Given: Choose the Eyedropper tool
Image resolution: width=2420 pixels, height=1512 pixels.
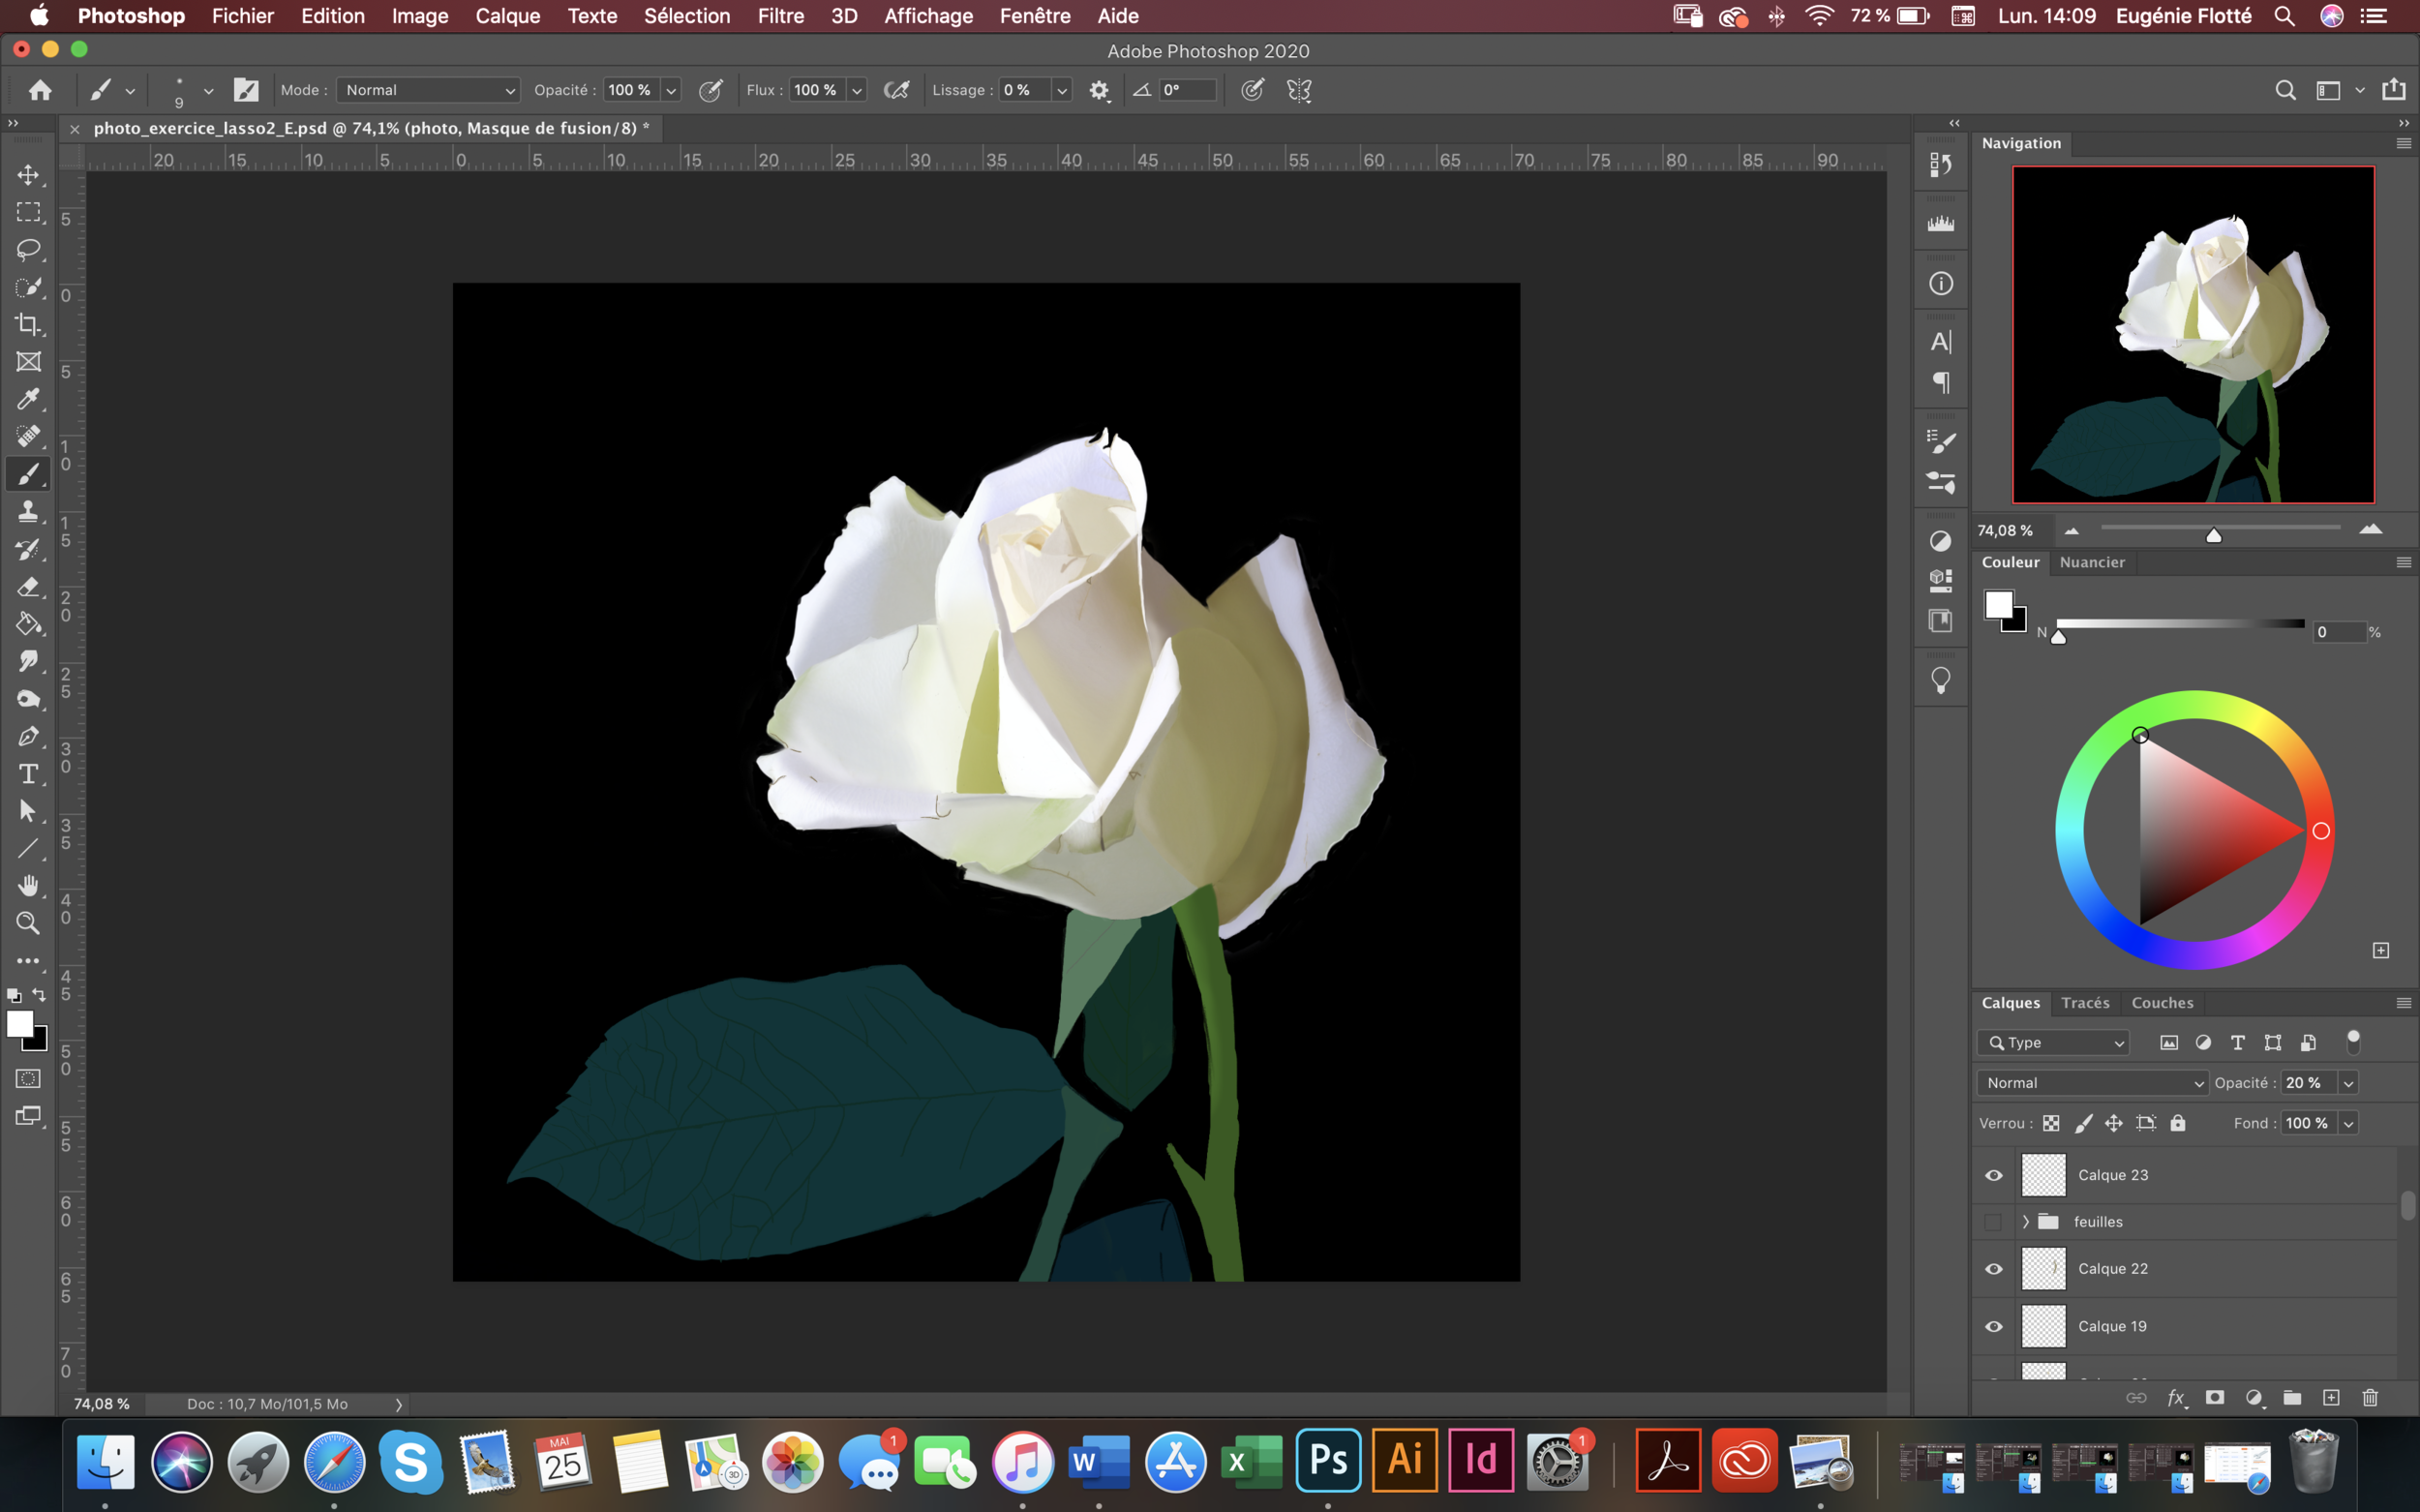Looking at the screenshot, I should click(x=28, y=399).
